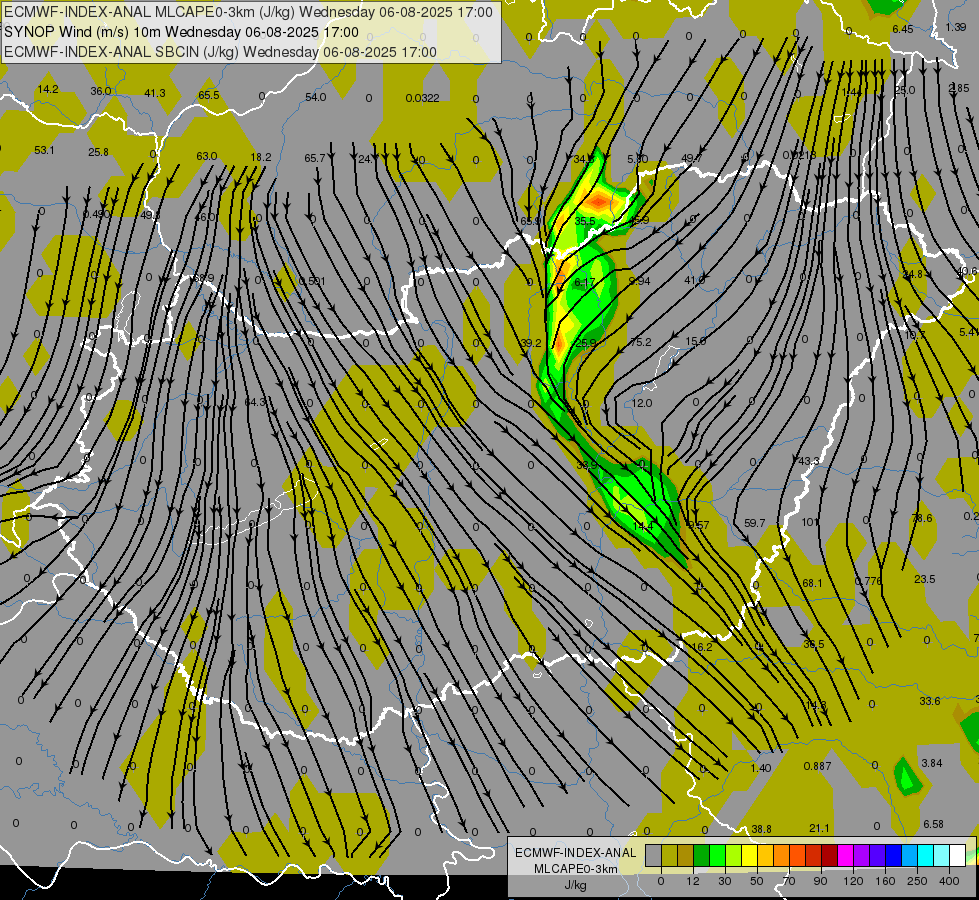This screenshot has width=979, height=900.
Task: Click the map value '65.5'
Action: [209, 95]
